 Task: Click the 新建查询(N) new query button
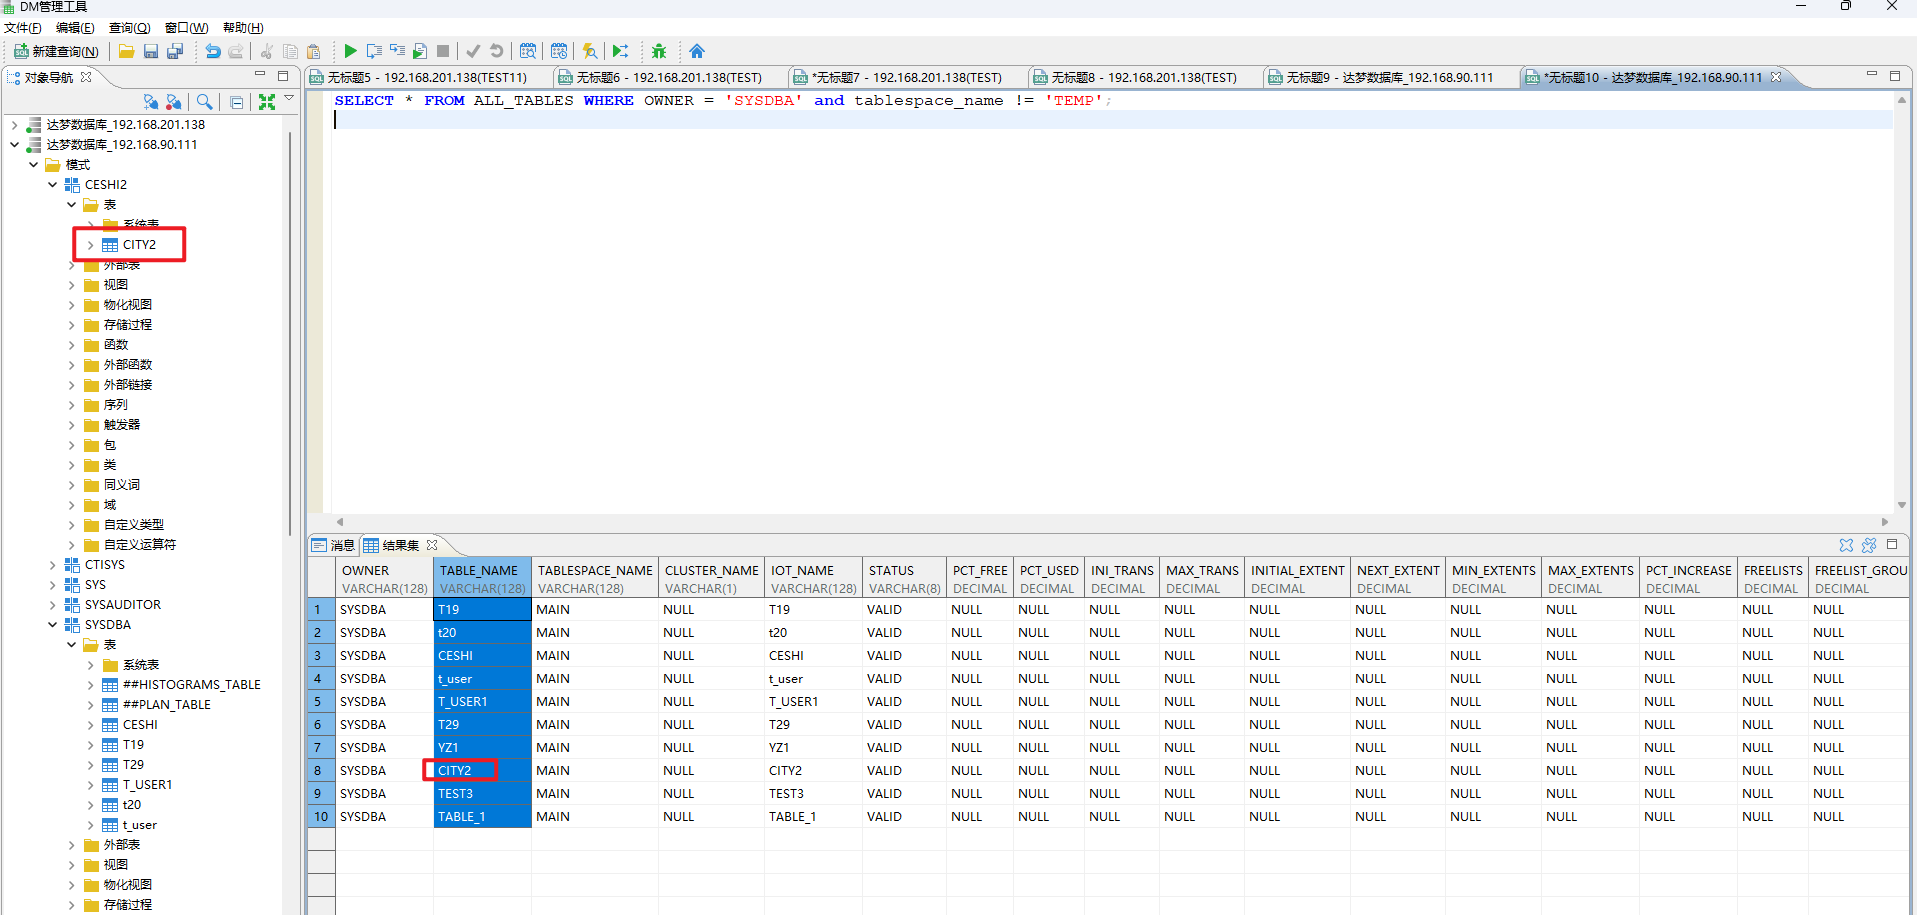click(x=57, y=51)
